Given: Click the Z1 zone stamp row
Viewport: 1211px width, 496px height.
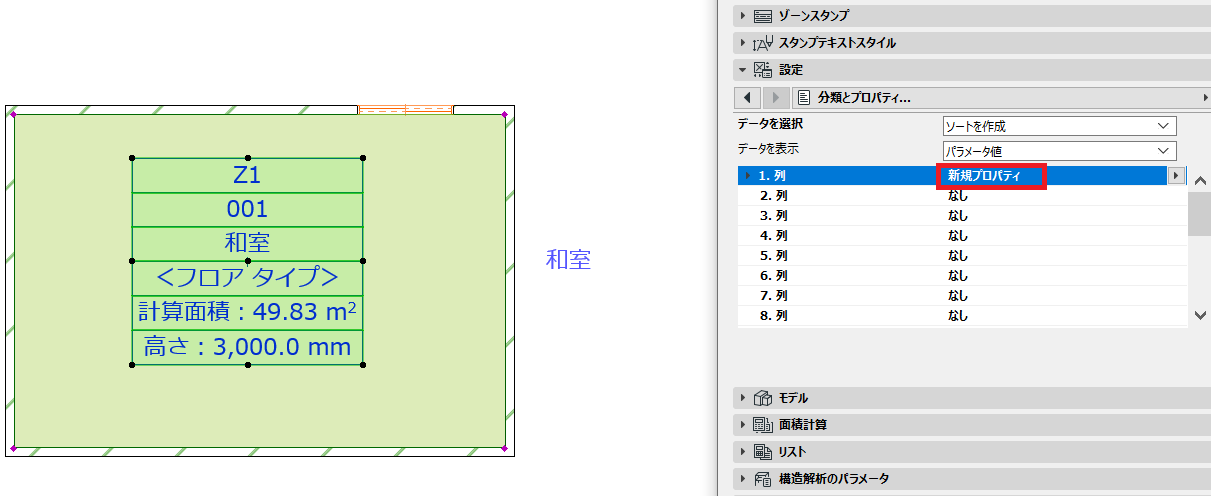Looking at the screenshot, I should tap(247, 175).
